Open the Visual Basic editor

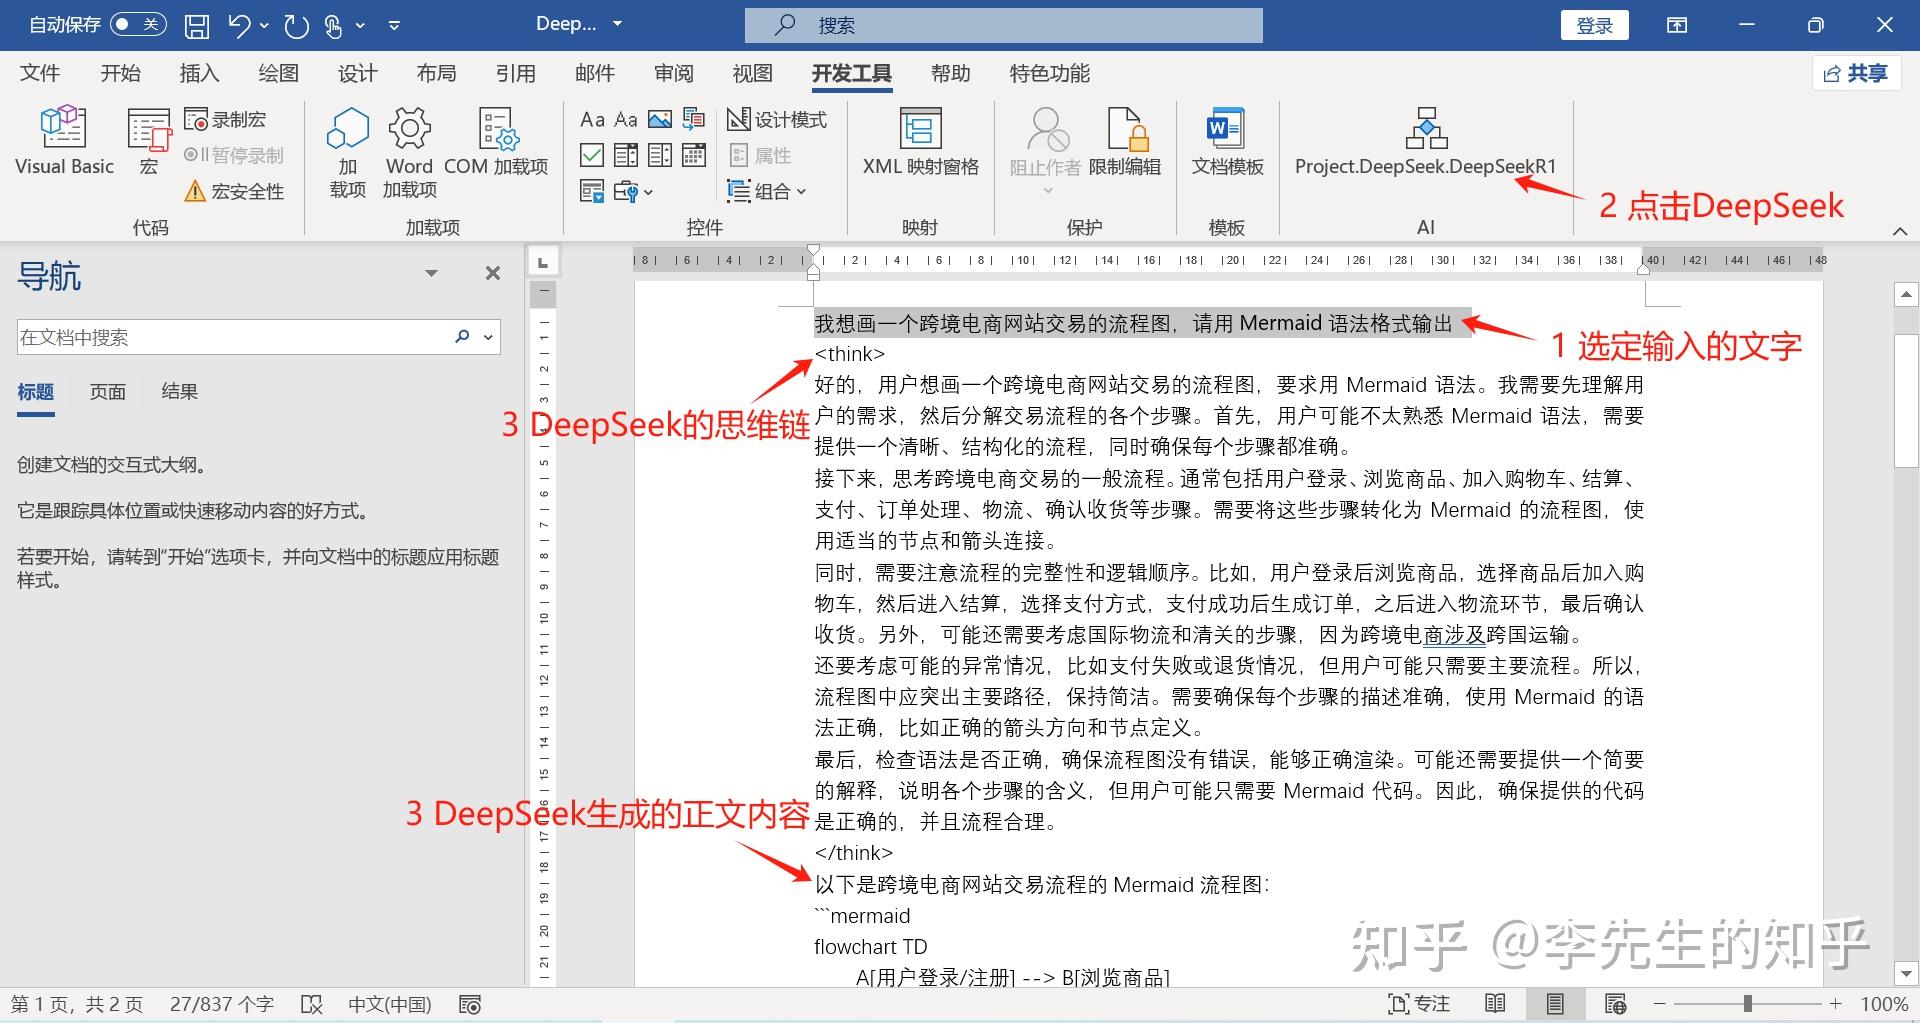63,140
